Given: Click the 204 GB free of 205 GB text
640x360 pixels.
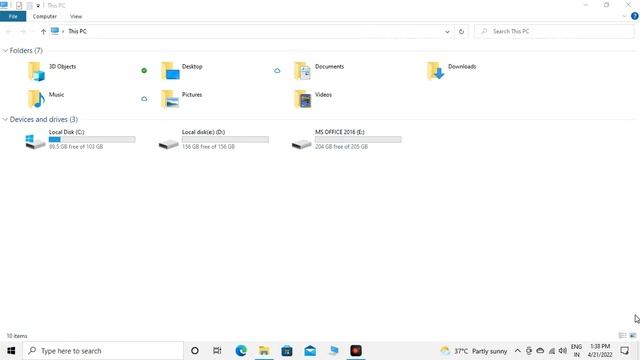Looking at the screenshot, I should pyautogui.click(x=342, y=147).
